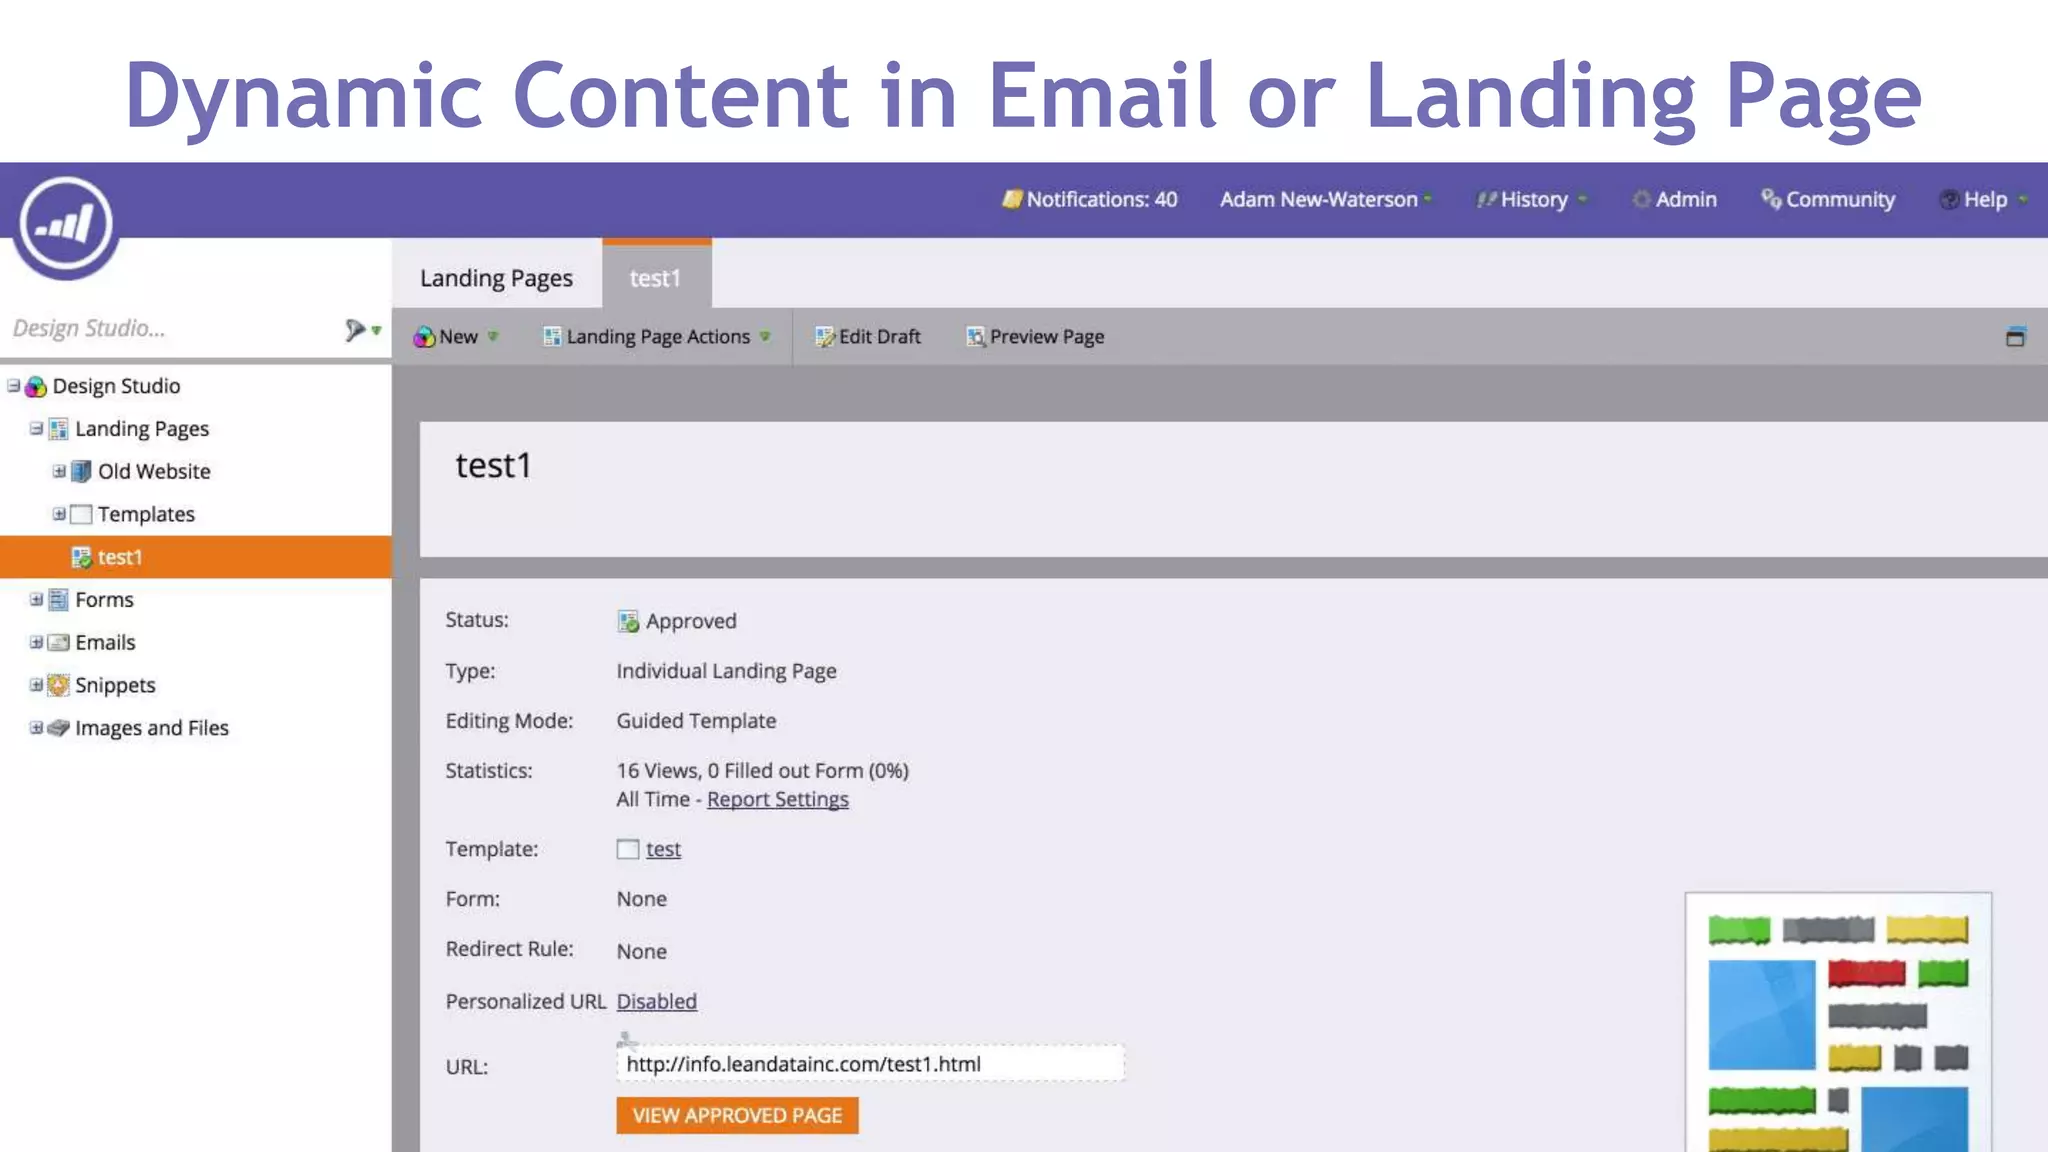This screenshot has height=1152, width=2048.
Task: Click the Design Studio search field
Action: [x=170, y=328]
